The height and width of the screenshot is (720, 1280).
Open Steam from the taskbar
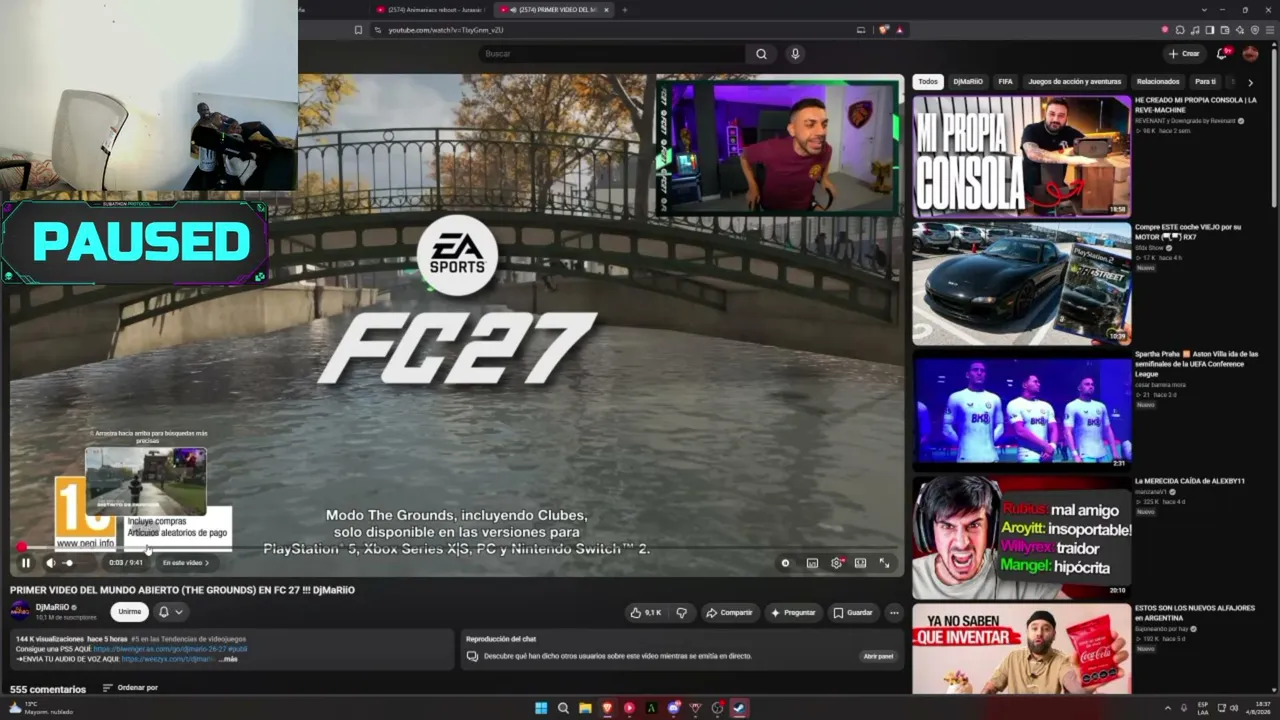[739, 708]
